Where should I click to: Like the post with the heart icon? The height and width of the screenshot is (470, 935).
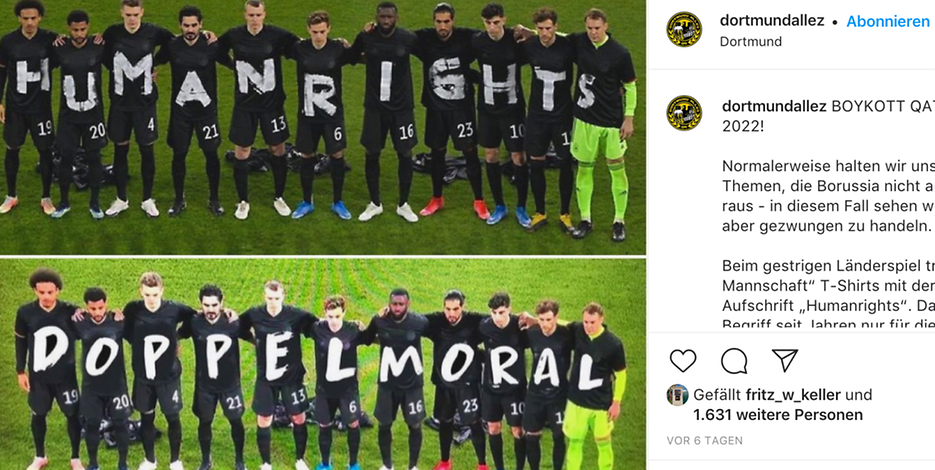683,361
